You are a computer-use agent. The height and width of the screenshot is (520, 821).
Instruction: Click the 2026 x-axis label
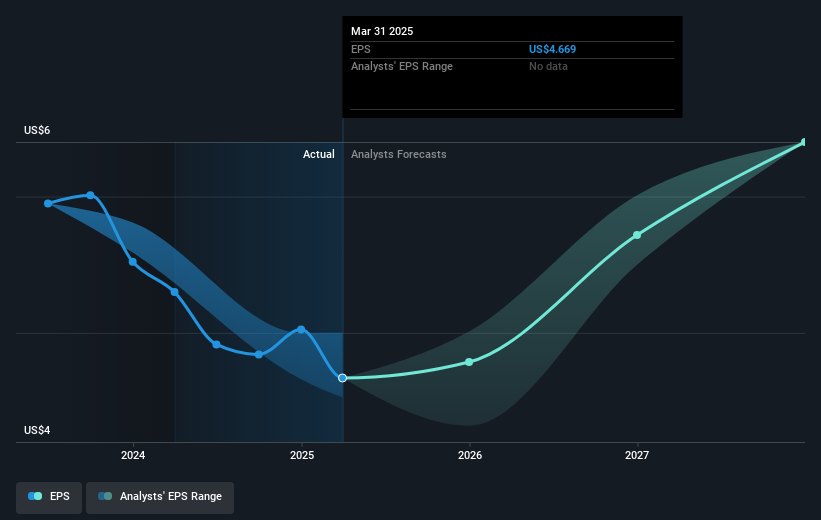point(470,455)
